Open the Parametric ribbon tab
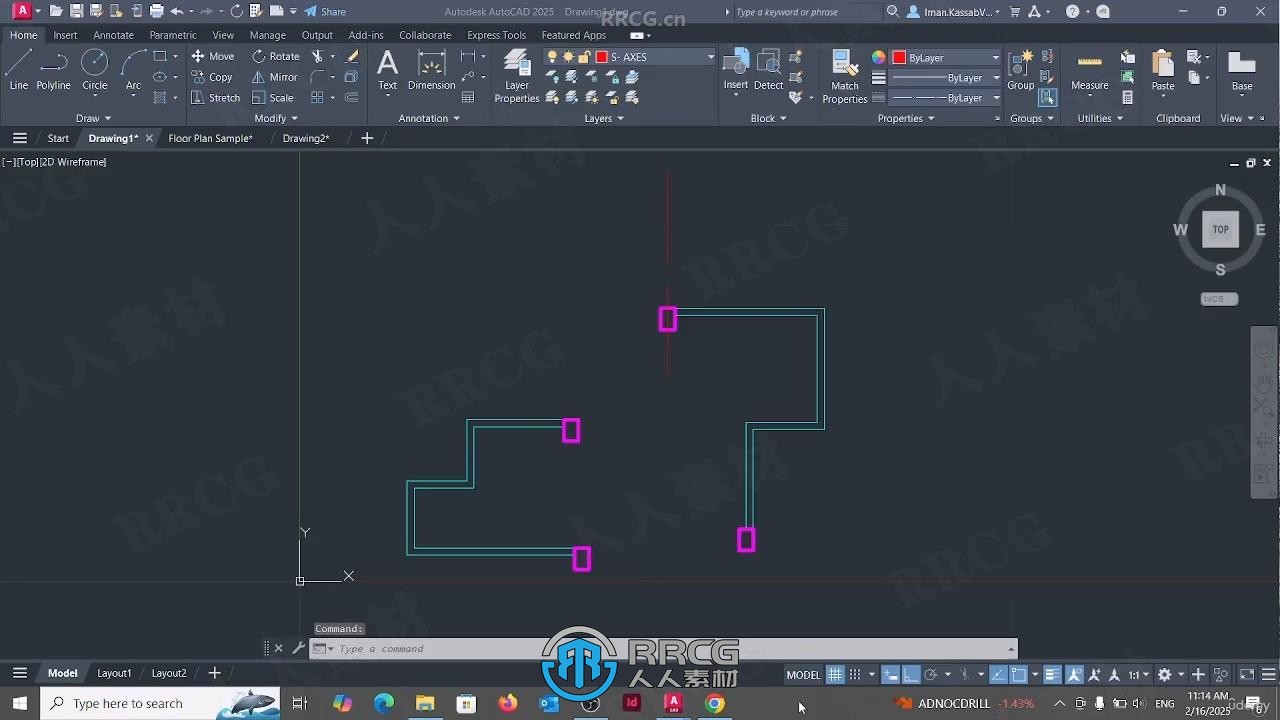This screenshot has height=720, width=1280. [173, 35]
